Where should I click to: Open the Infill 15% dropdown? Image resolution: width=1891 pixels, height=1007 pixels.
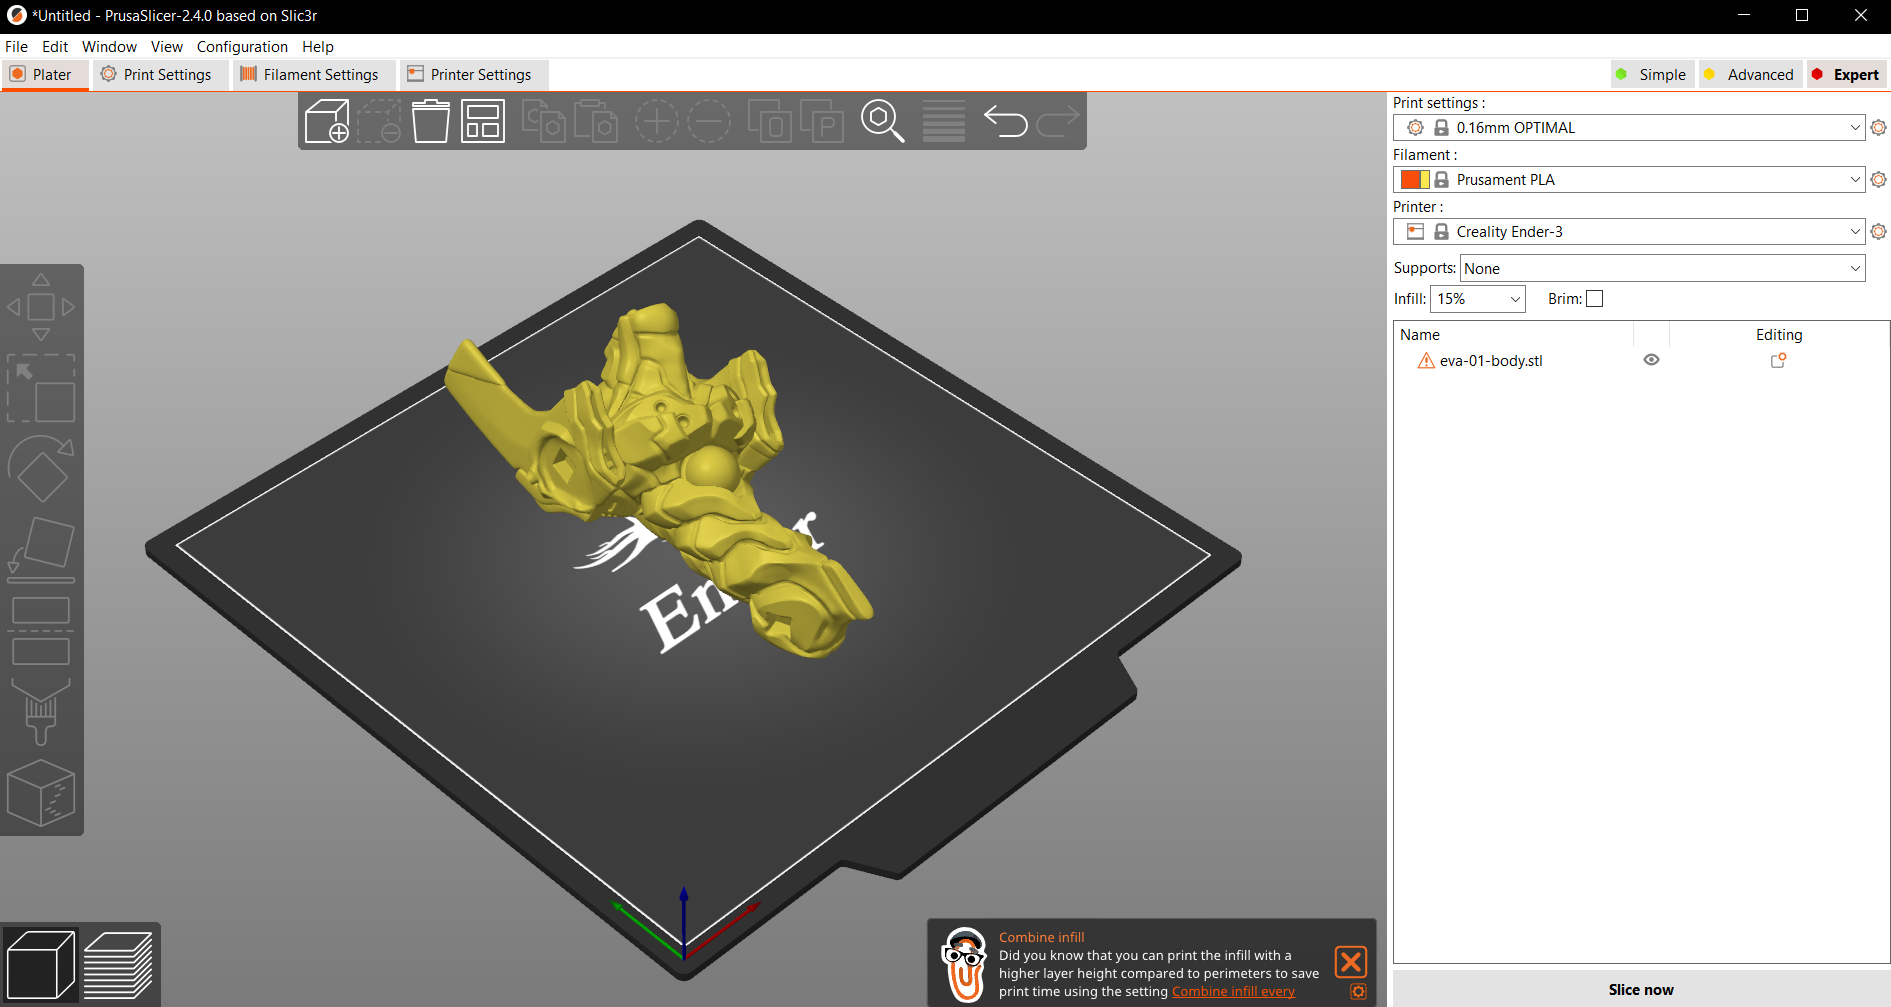1478,299
